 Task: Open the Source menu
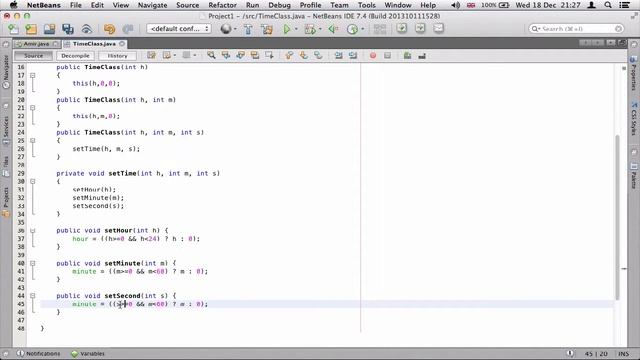coord(188,5)
